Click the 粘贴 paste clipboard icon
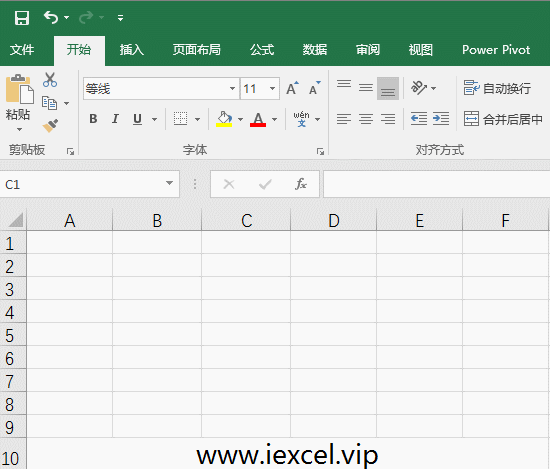Screen dimensions: 550x469 pos(19,89)
